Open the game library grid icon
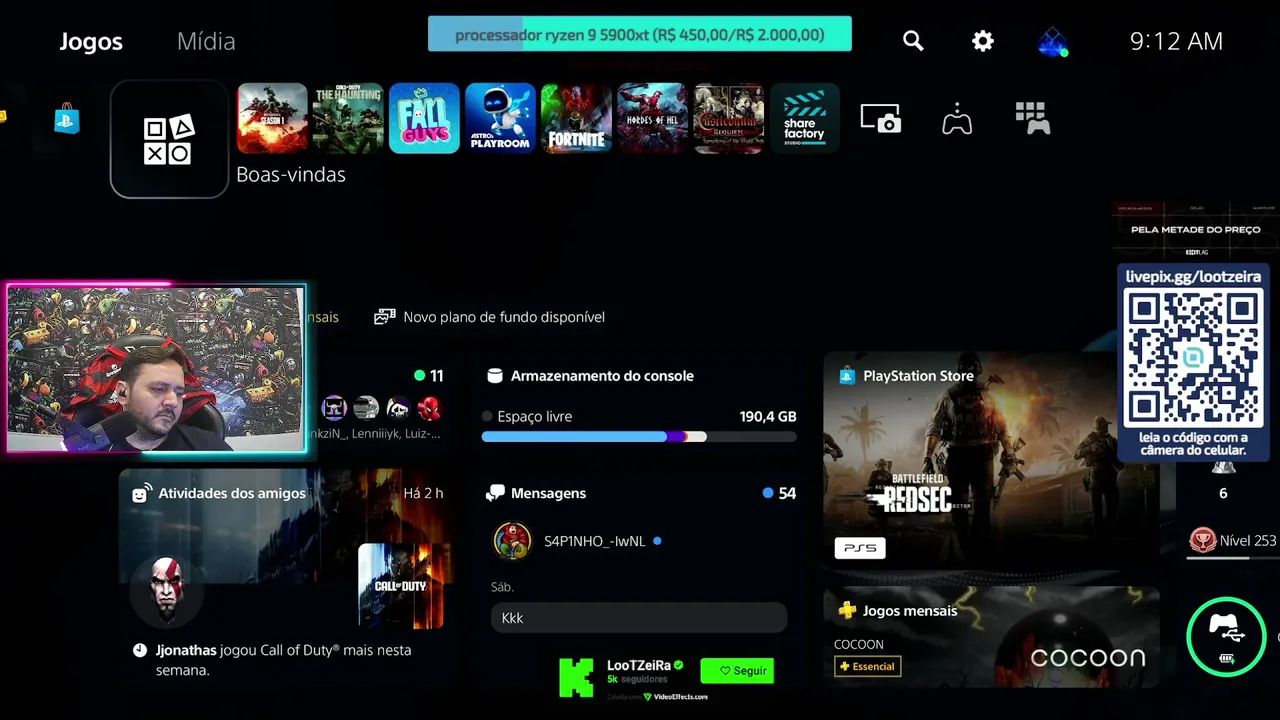The width and height of the screenshot is (1280, 720). (1032, 118)
